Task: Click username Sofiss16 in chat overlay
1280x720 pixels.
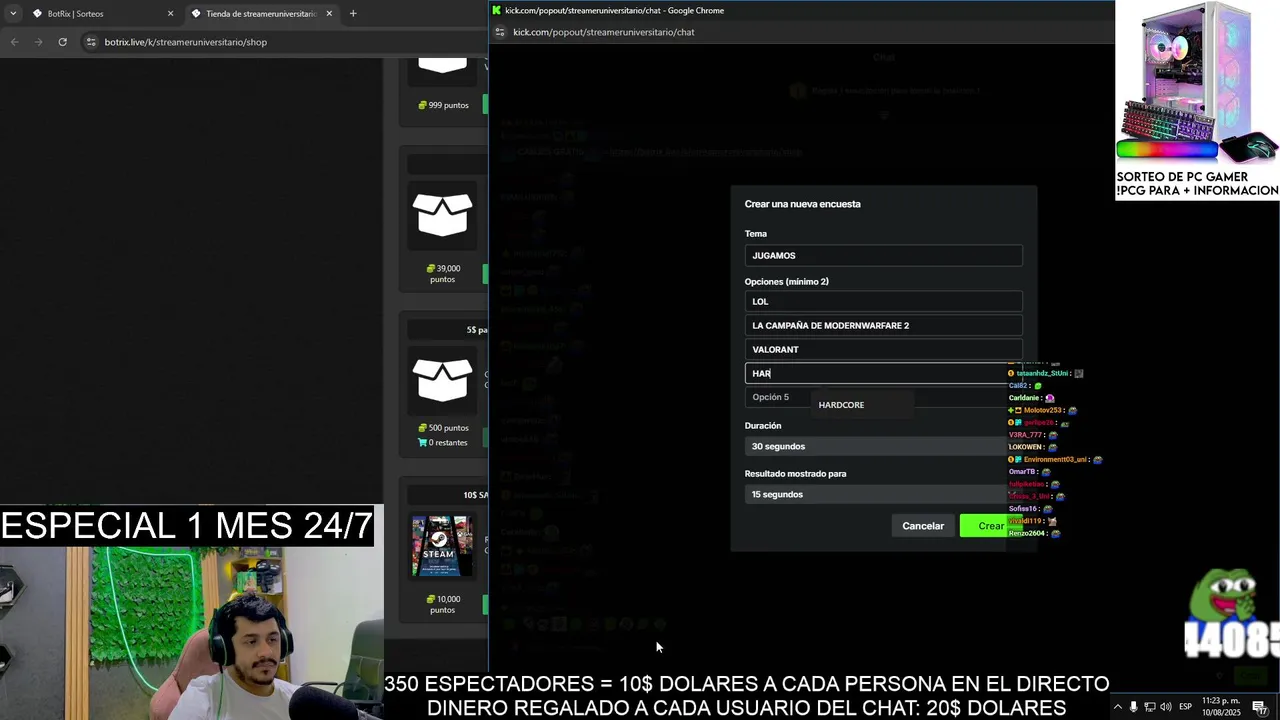Action: [x=1023, y=509]
